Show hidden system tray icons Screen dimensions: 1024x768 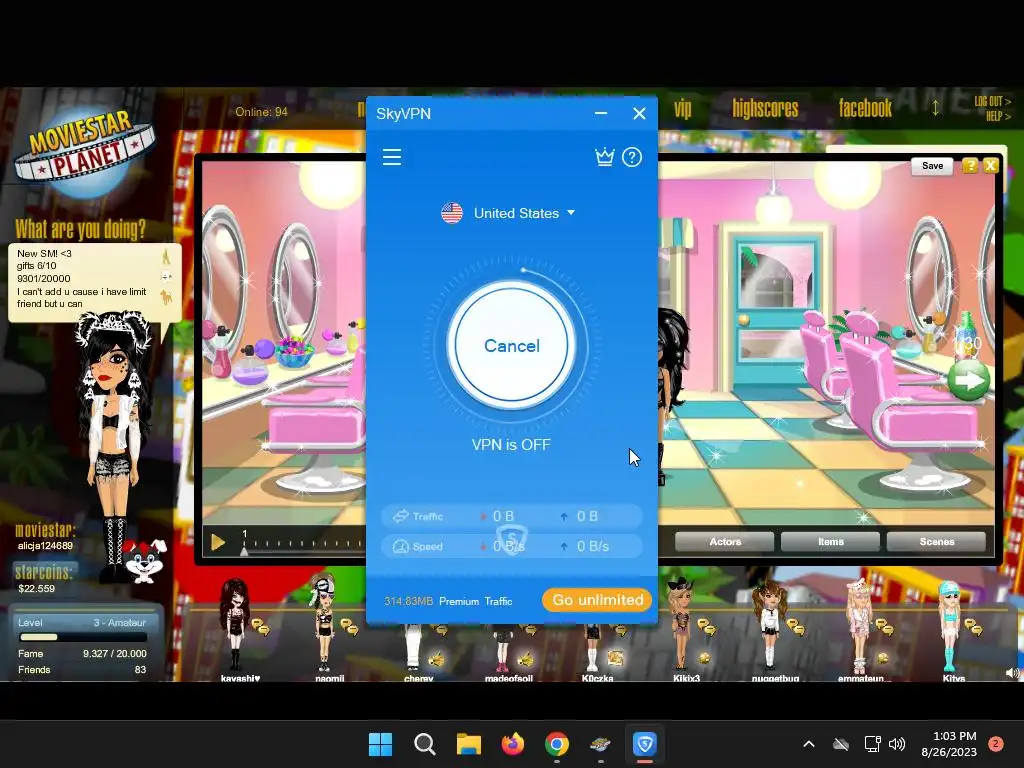(x=808, y=744)
